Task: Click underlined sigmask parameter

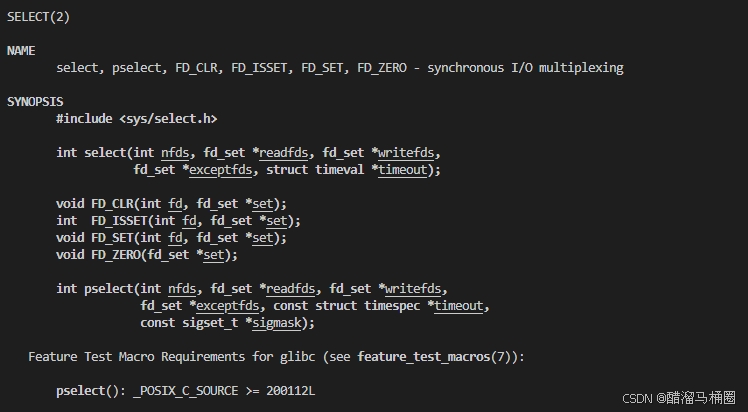Action: [277, 323]
